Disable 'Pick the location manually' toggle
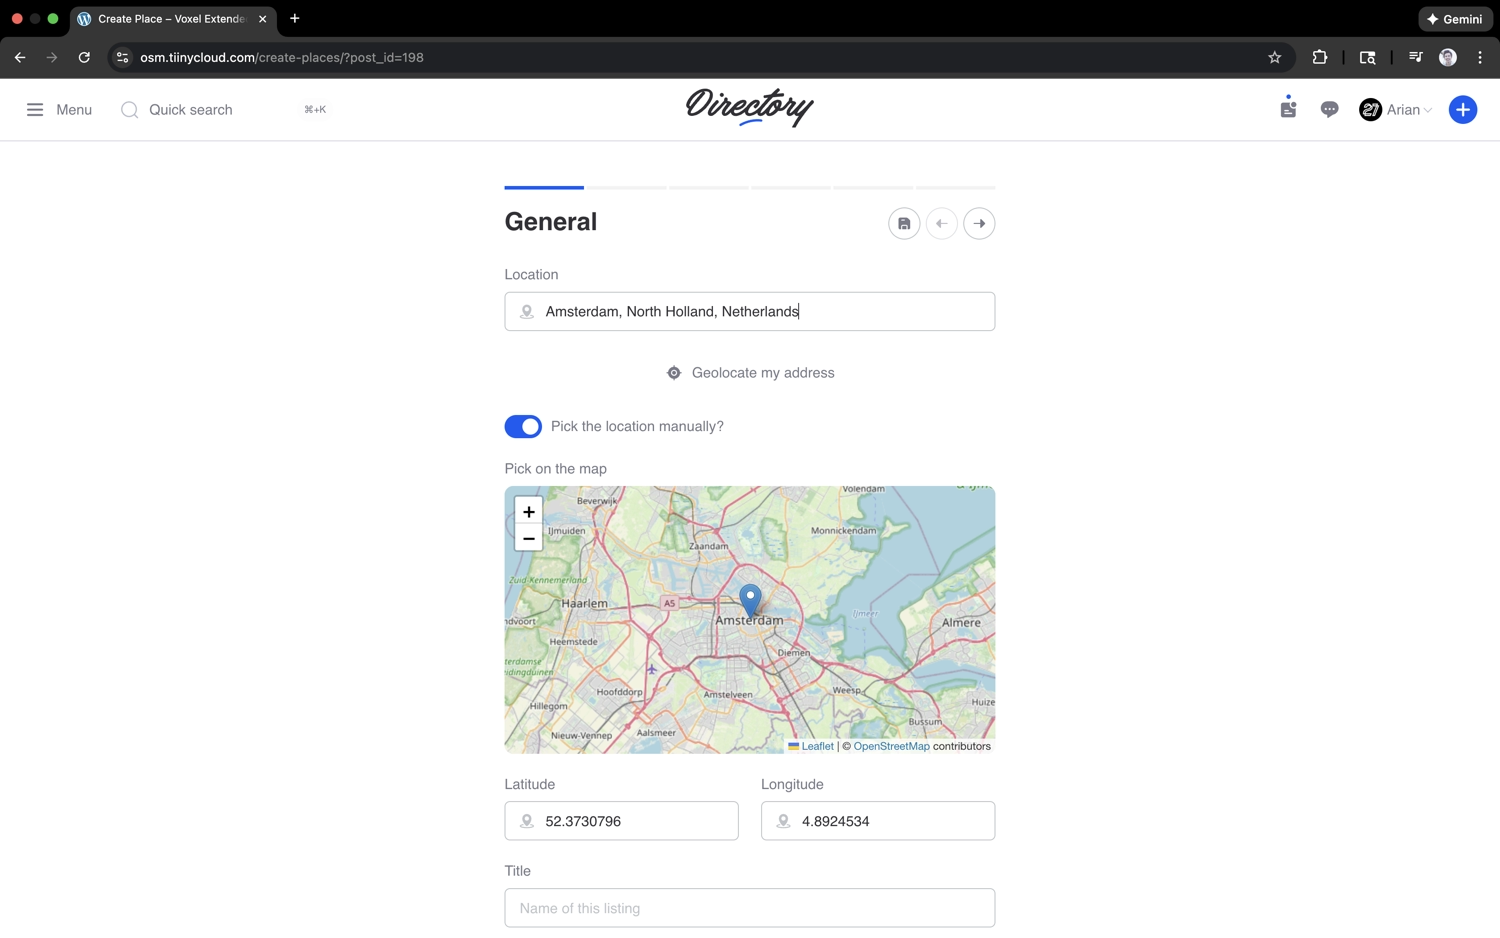The image size is (1500, 938). click(x=523, y=427)
